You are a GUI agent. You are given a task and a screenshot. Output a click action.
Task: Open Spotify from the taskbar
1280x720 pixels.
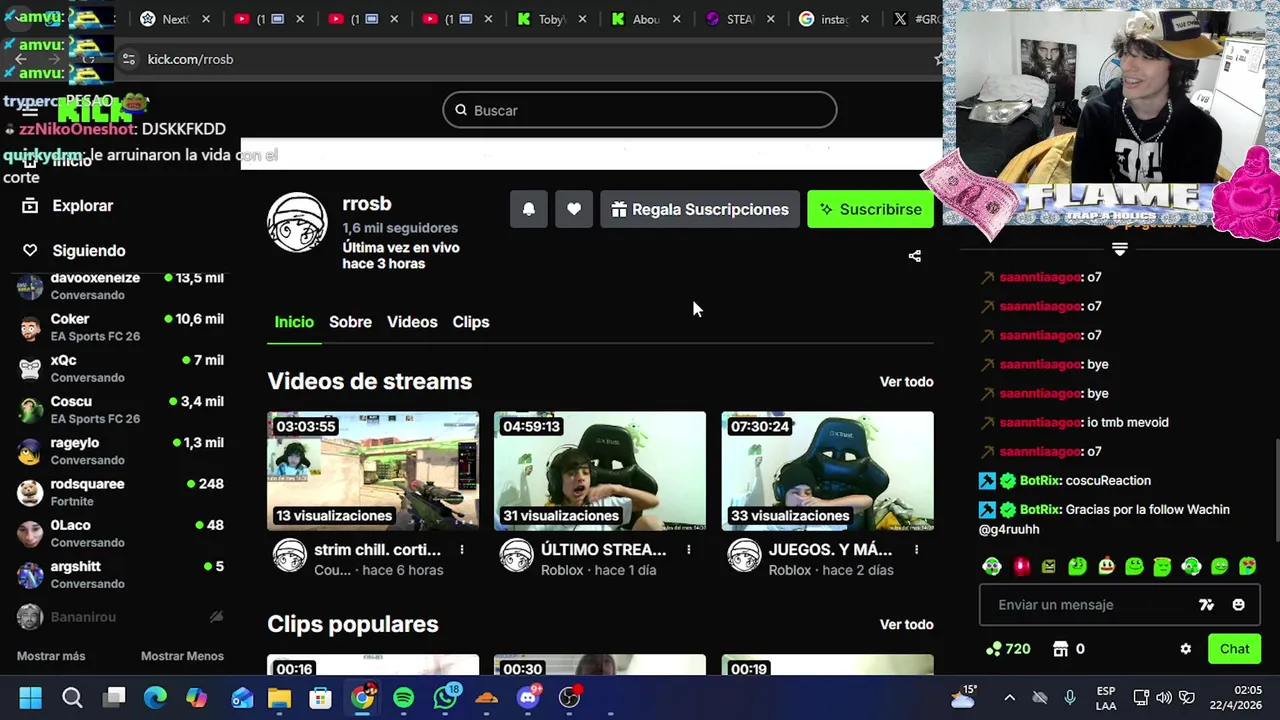point(404,698)
